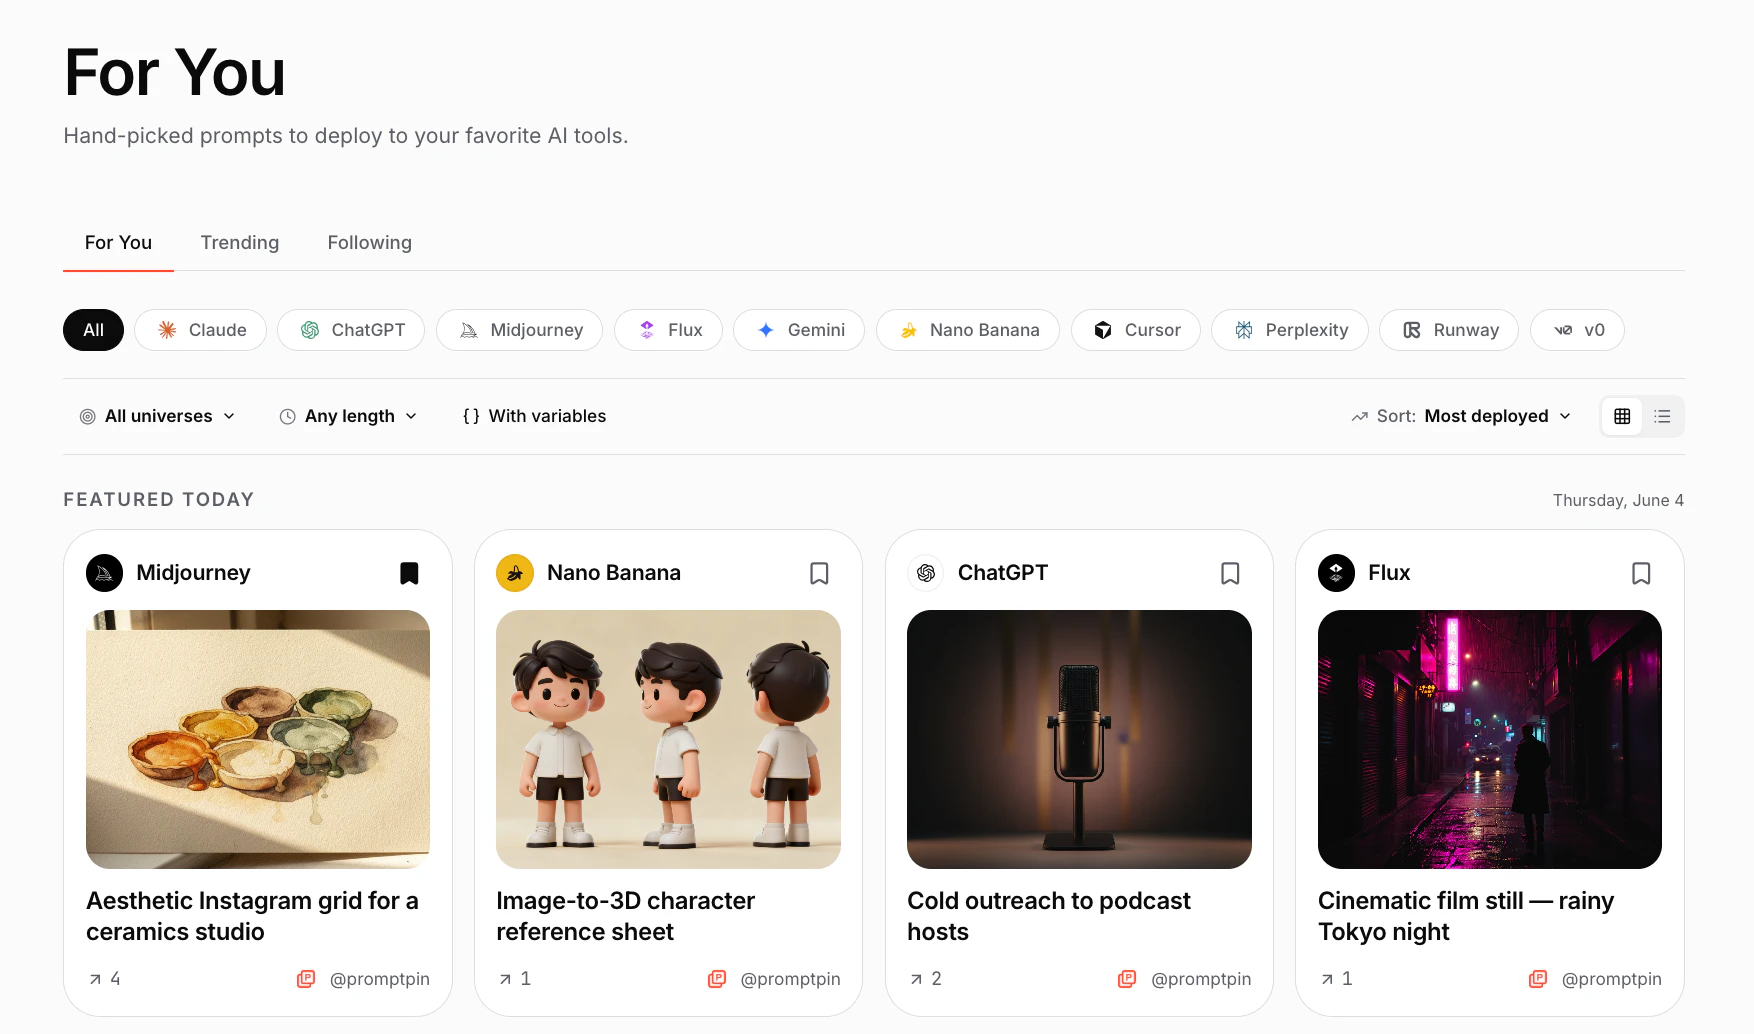Open Cold outreach to podcast hosts title
This screenshot has height=1034, width=1754.
coord(1048,916)
